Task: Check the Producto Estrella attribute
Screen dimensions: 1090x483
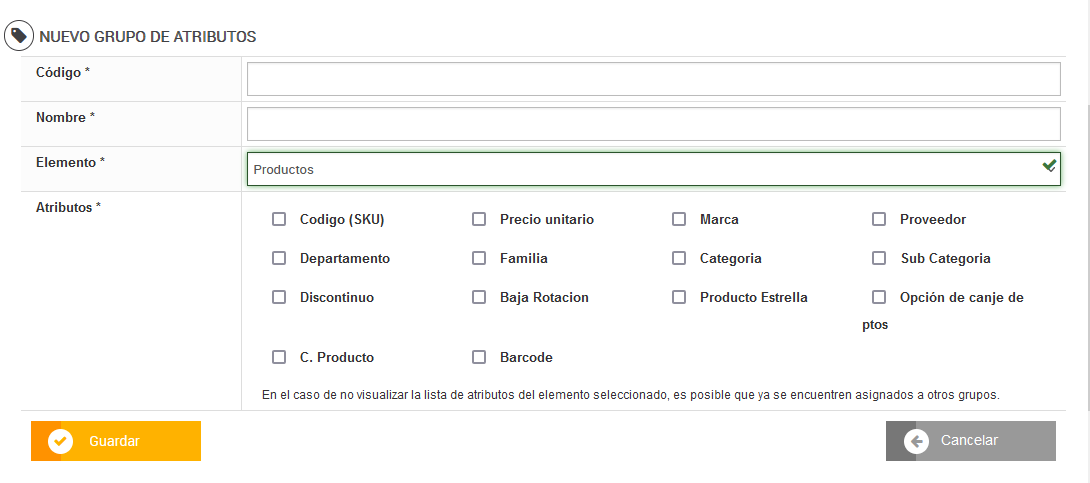Action: click(679, 297)
